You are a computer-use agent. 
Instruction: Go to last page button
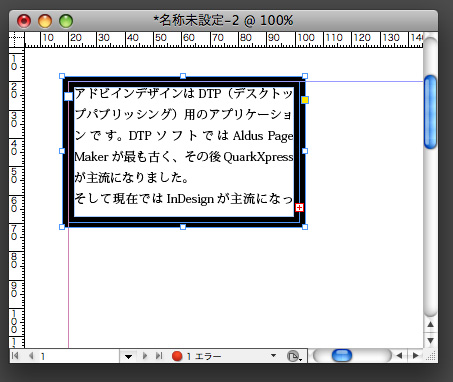tap(159, 356)
